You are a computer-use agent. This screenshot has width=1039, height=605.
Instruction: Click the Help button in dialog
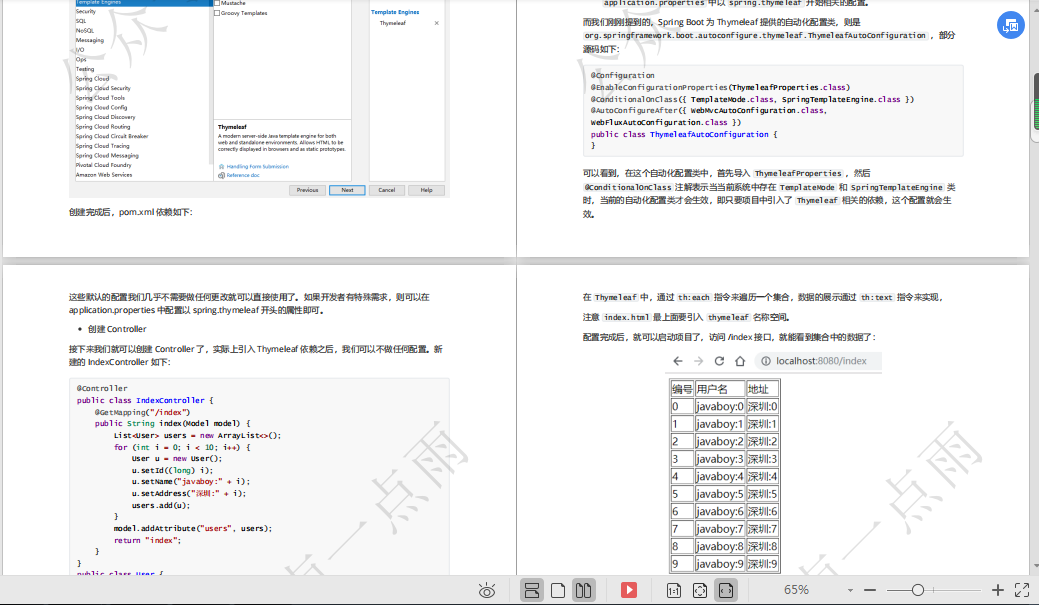coord(426,190)
